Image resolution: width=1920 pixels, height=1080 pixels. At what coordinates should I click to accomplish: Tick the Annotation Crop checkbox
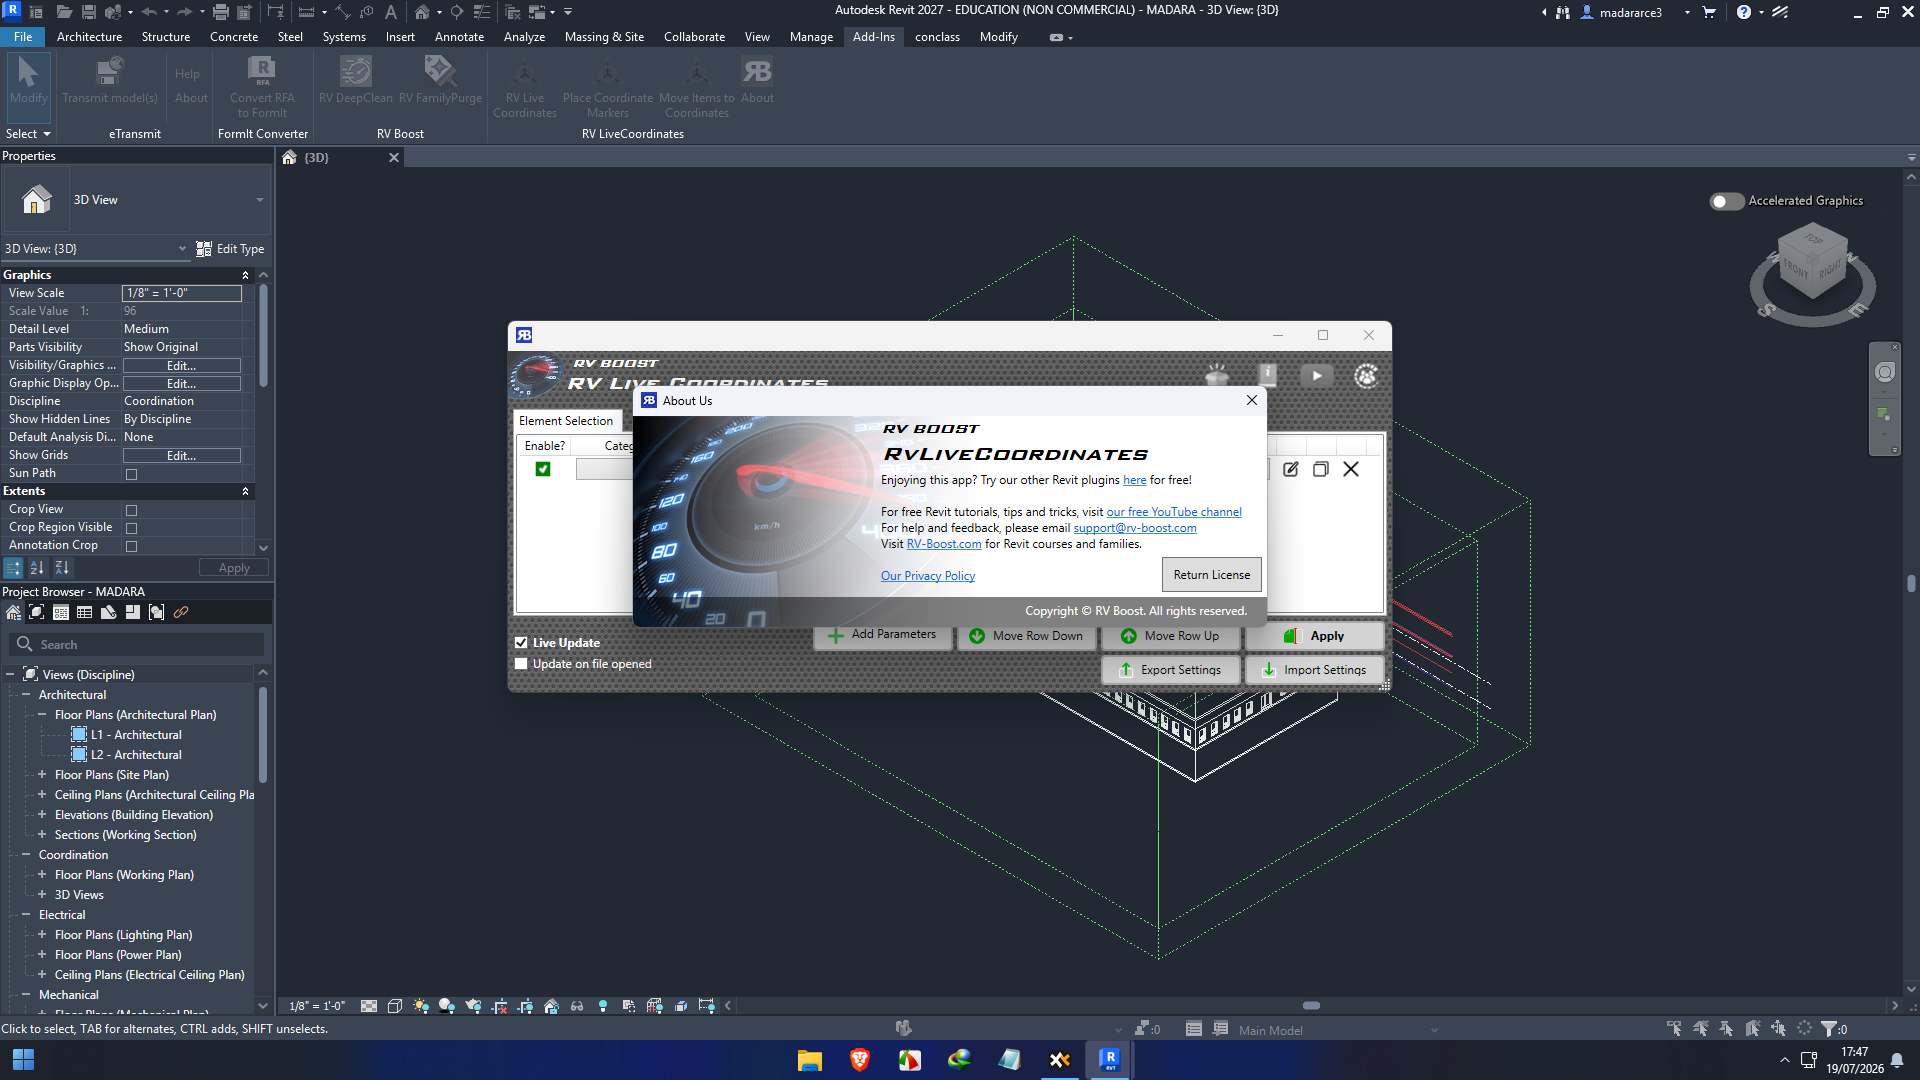click(131, 546)
